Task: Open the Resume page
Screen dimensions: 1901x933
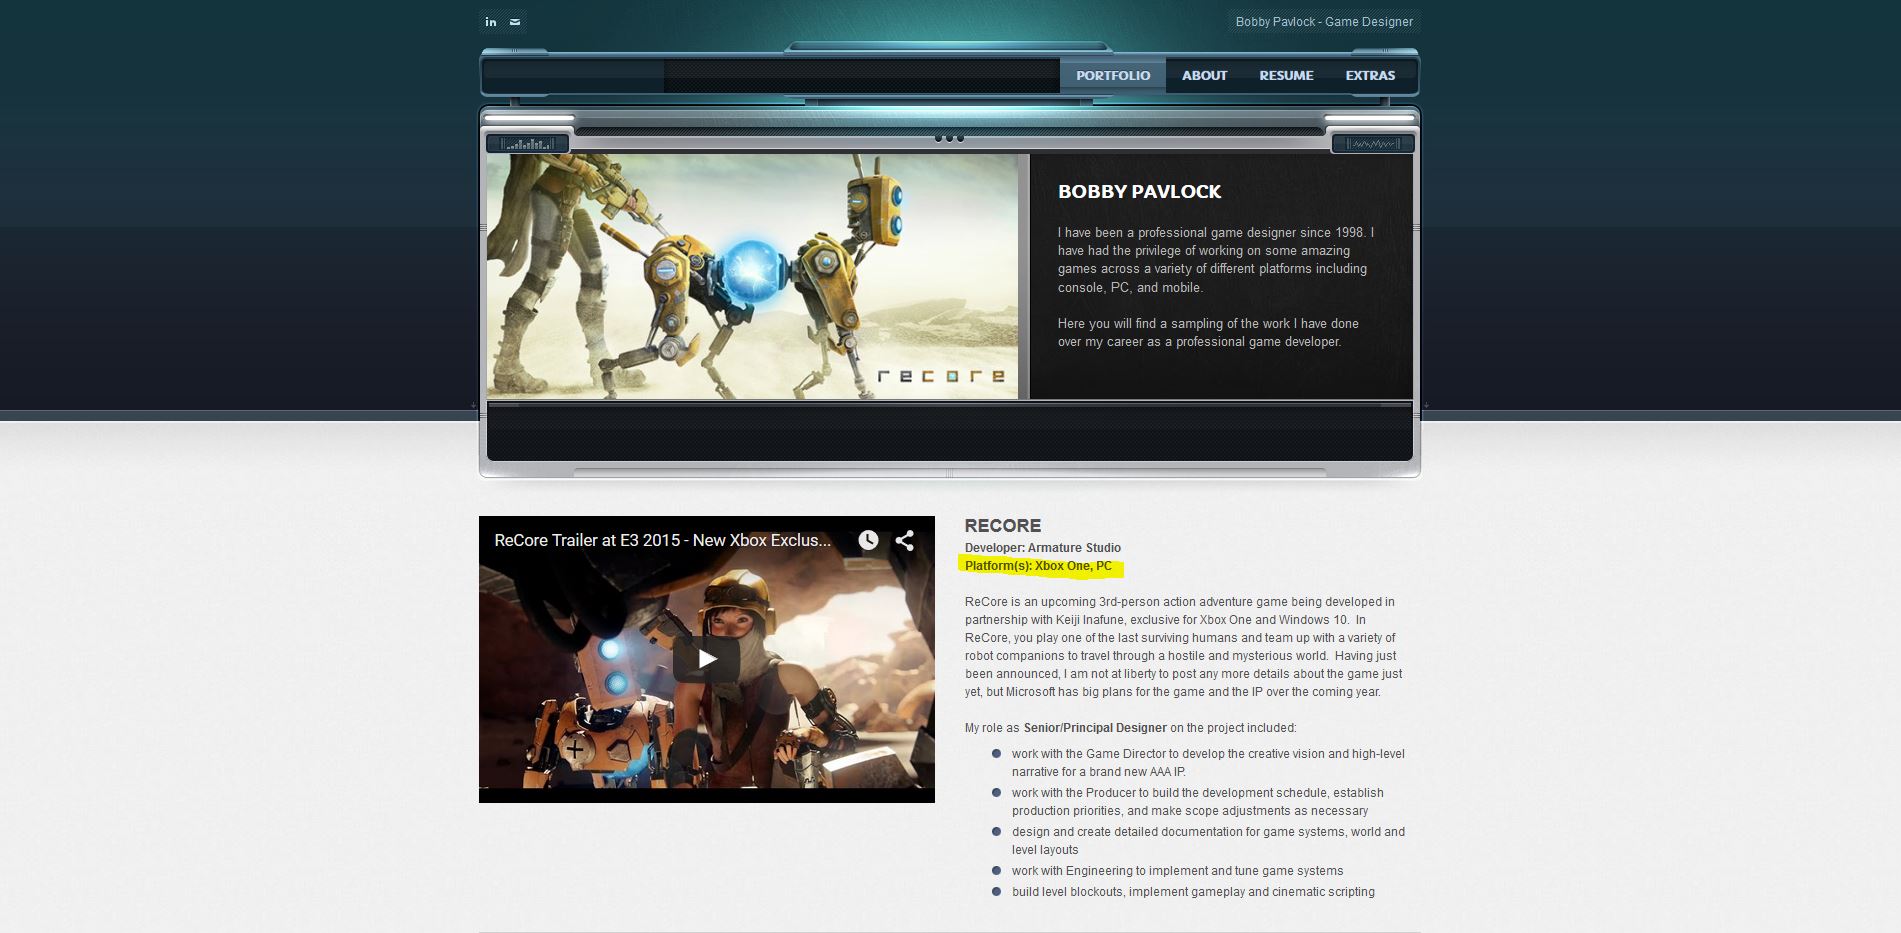Action: [1286, 75]
